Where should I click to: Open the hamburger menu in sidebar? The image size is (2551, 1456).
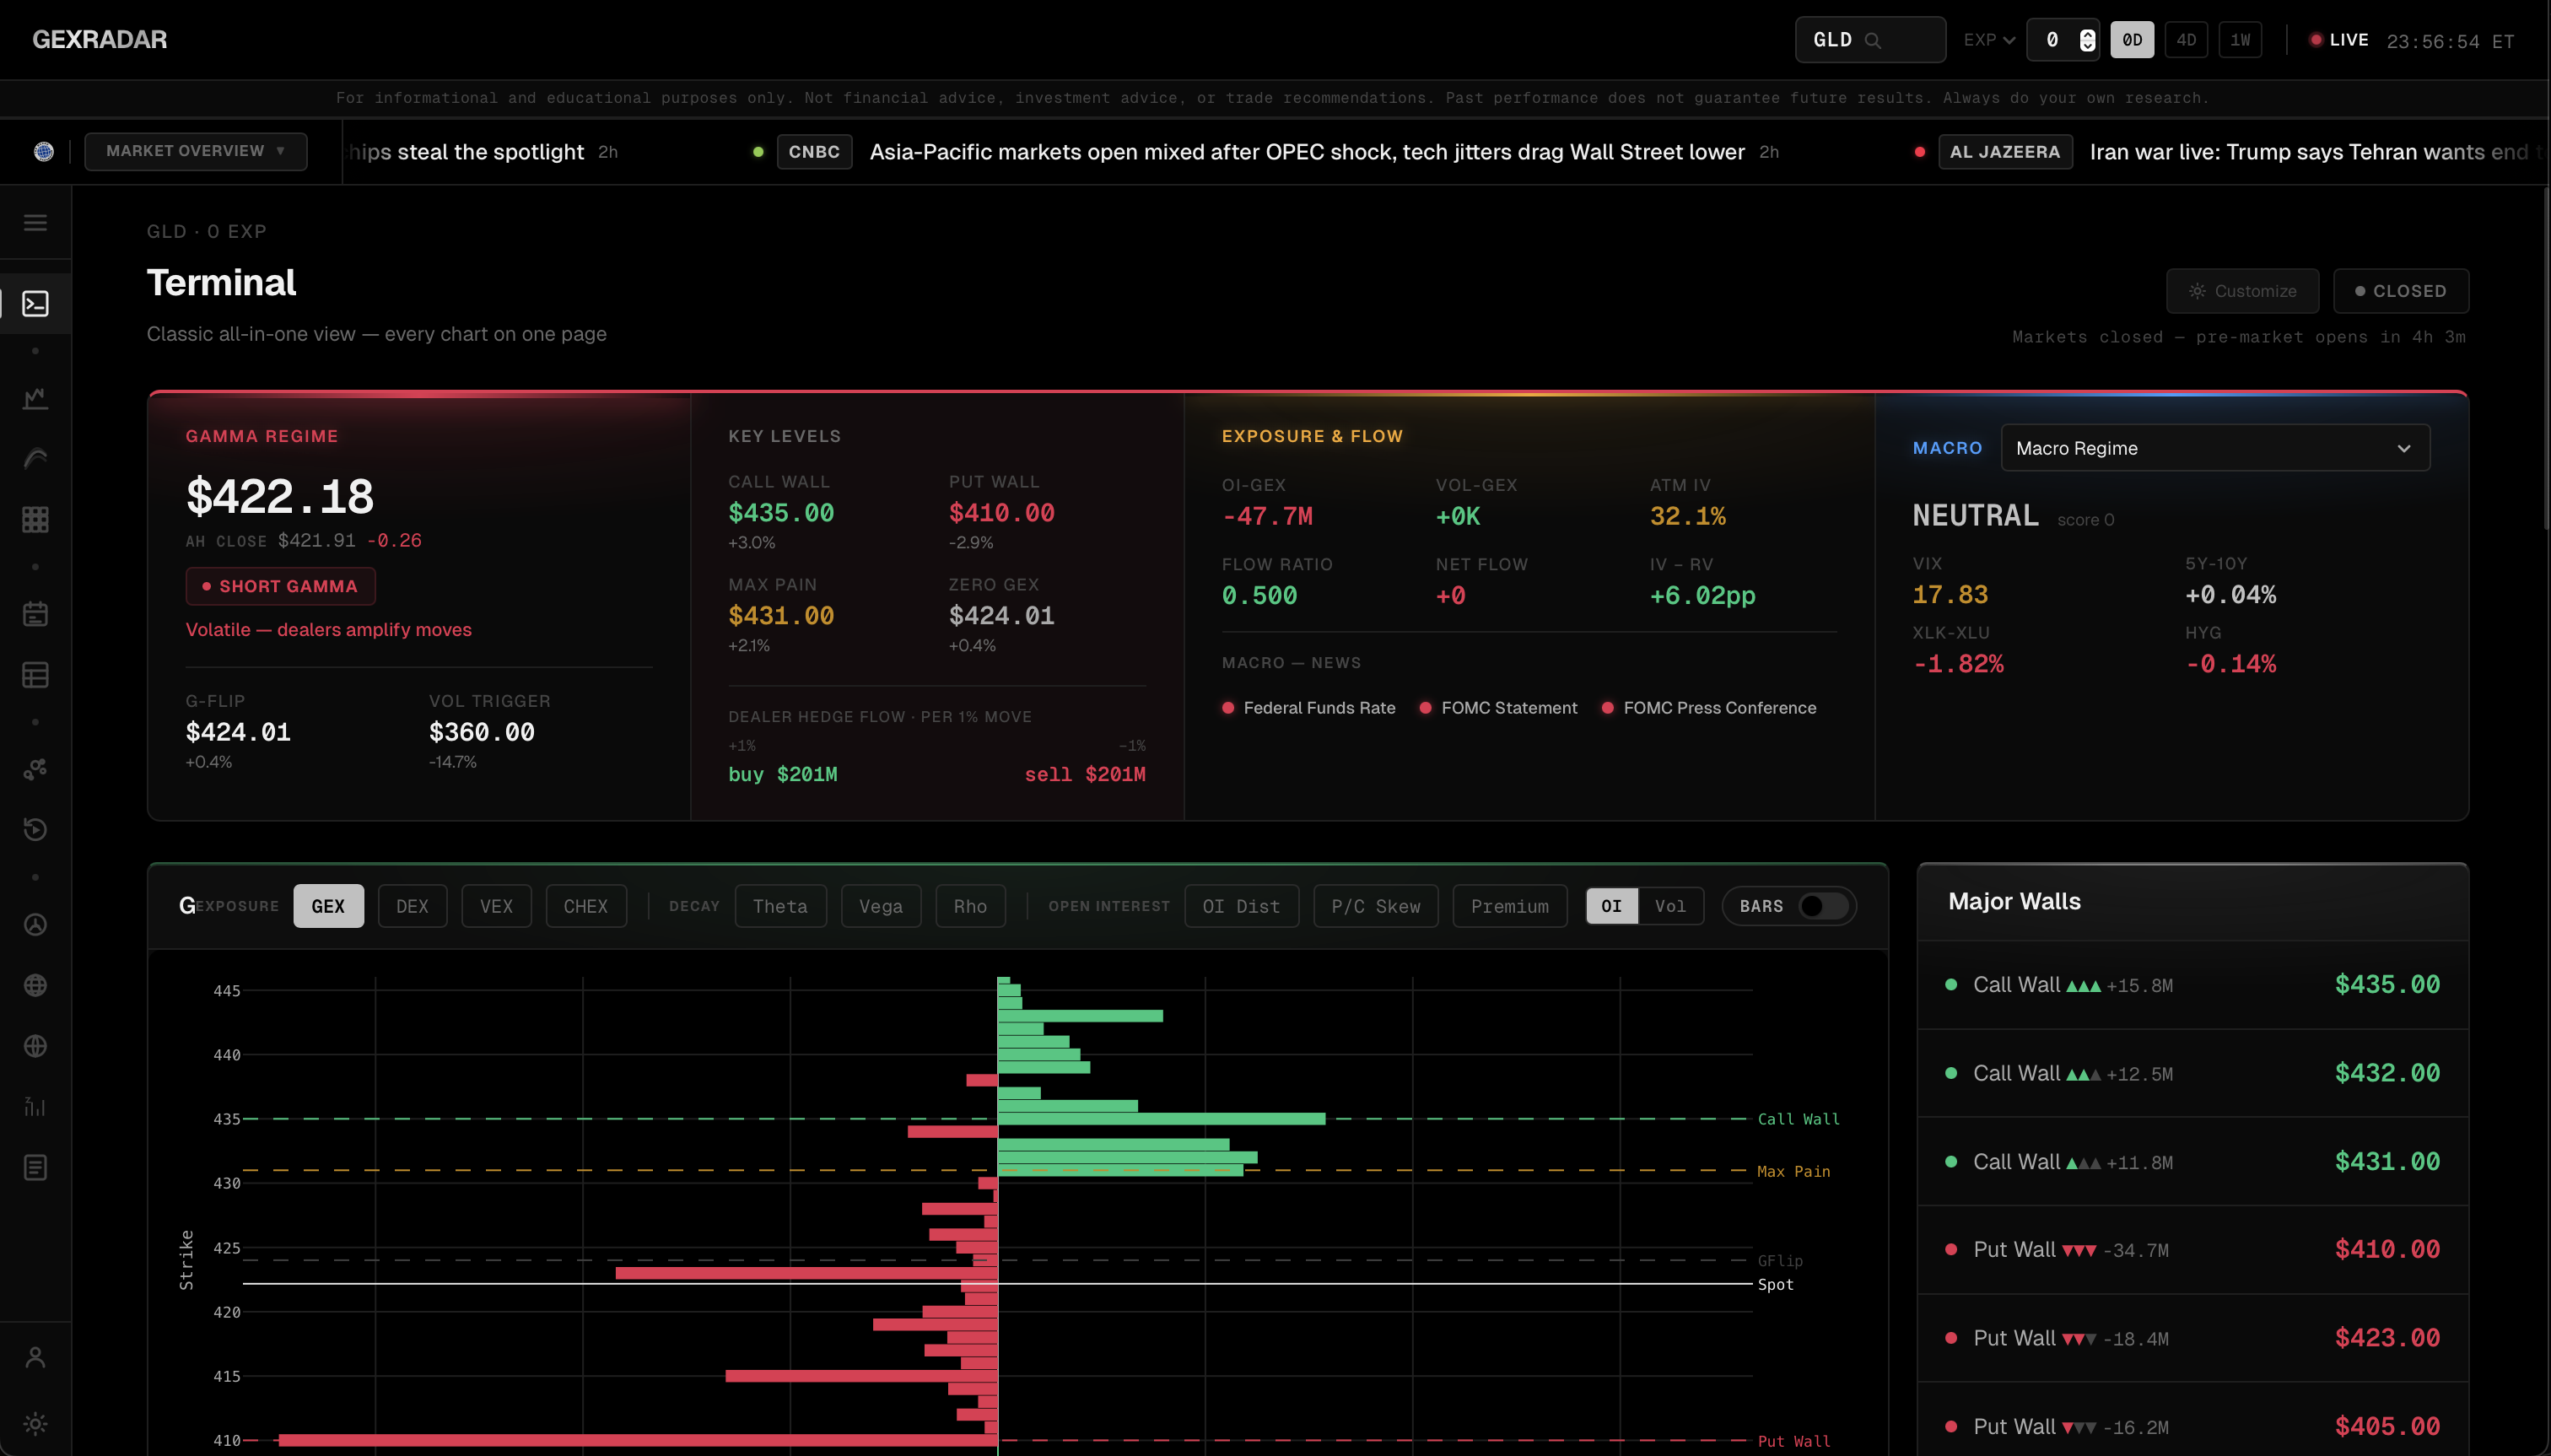[x=35, y=222]
